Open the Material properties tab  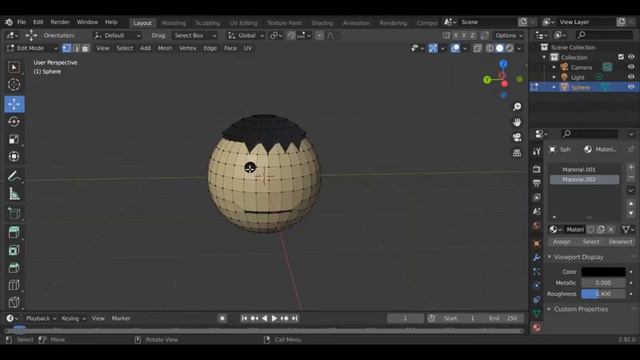coord(537,327)
